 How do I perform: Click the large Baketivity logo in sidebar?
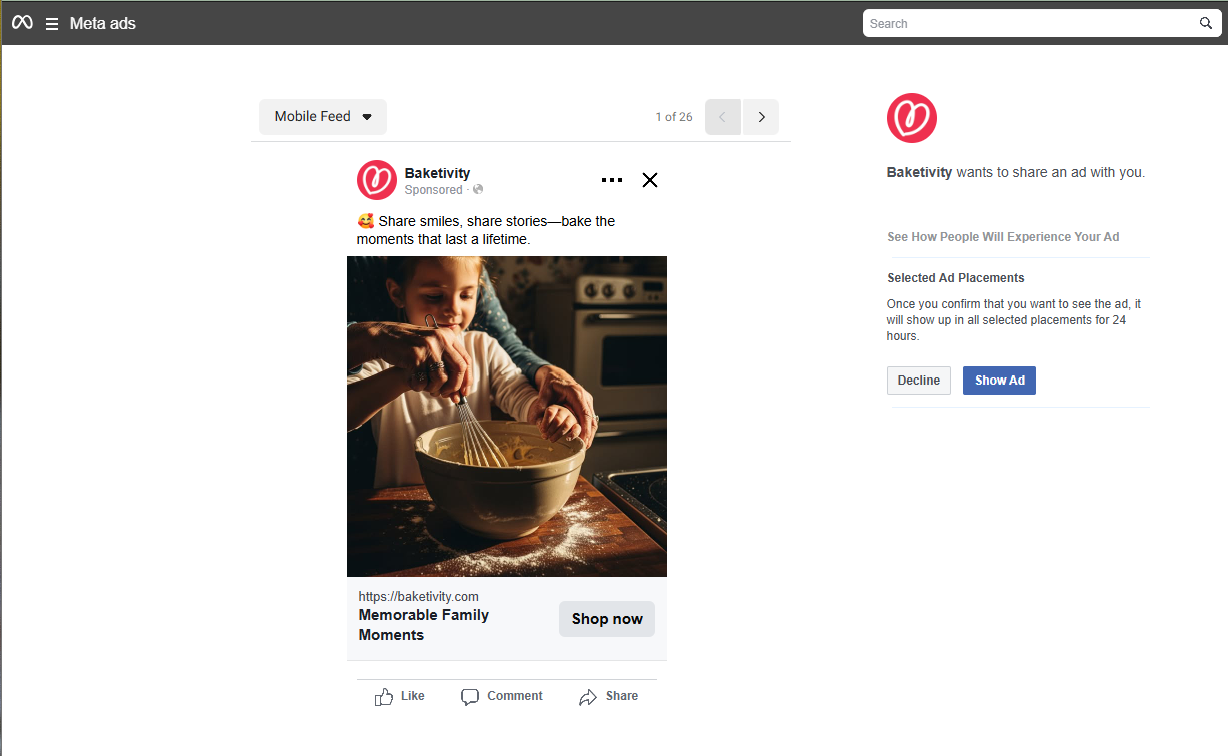[x=912, y=118]
